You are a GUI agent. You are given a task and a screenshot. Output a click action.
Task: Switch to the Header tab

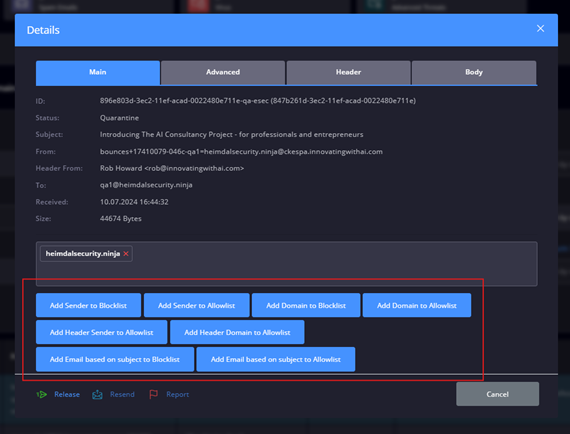tap(348, 72)
